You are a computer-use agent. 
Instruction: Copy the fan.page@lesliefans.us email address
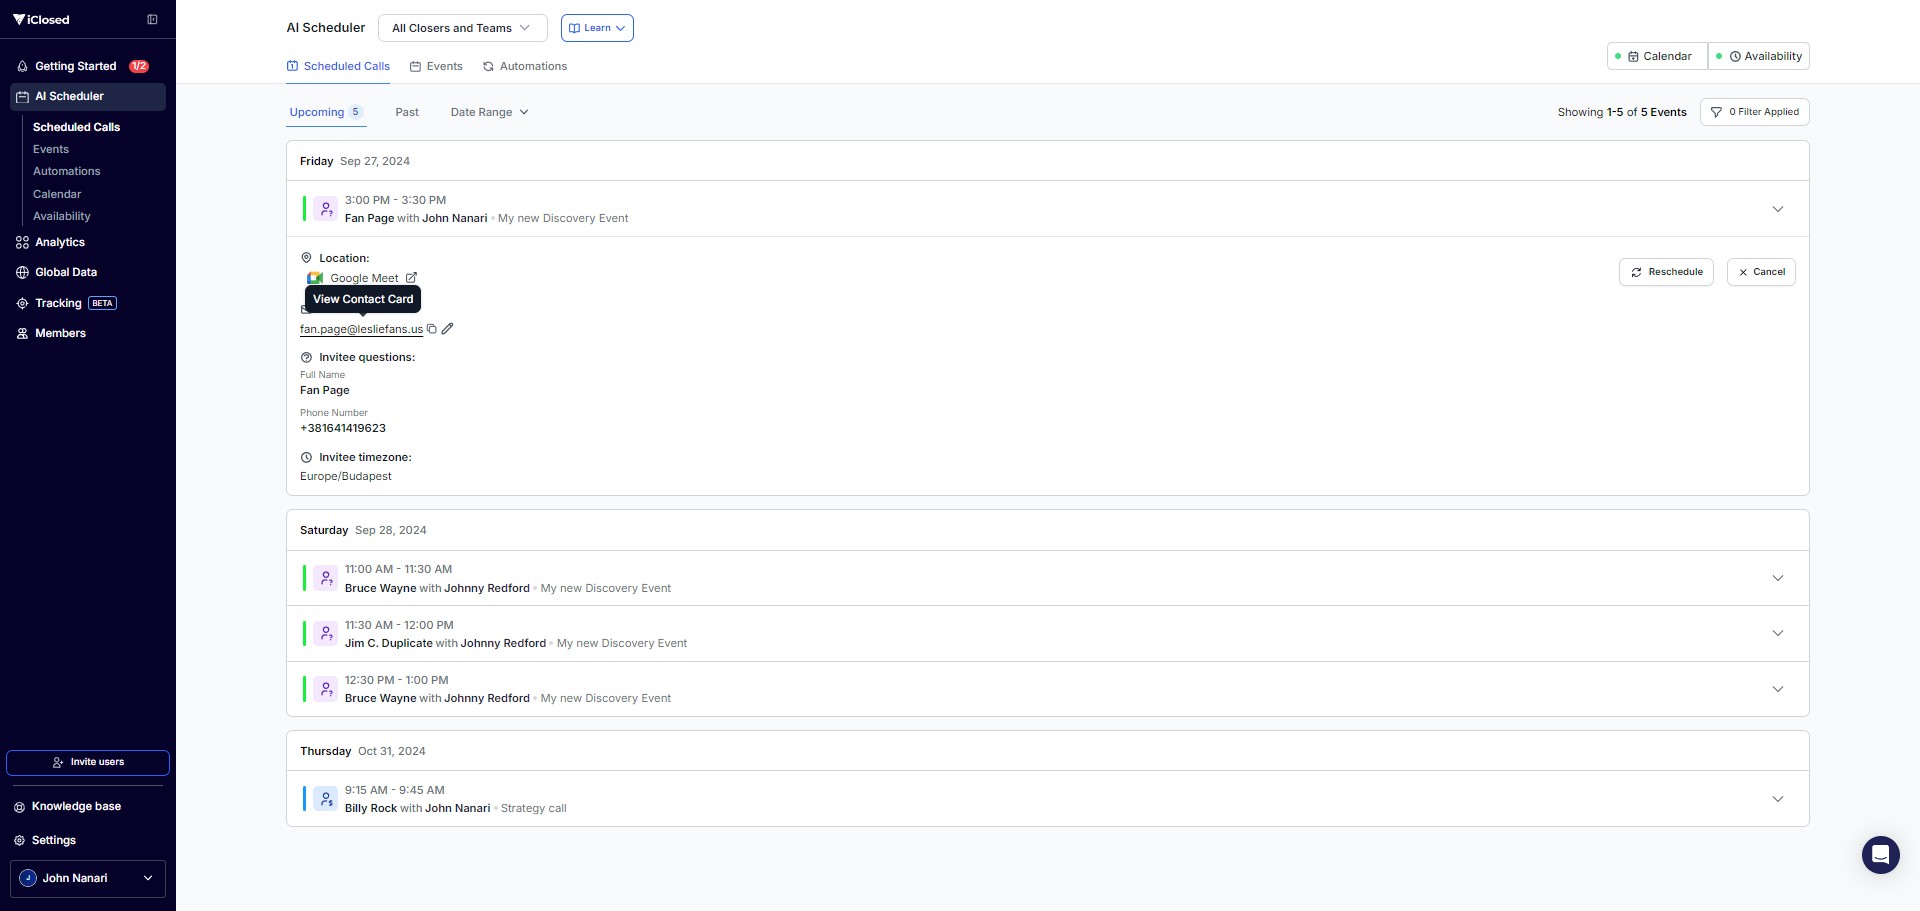point(432,328)
